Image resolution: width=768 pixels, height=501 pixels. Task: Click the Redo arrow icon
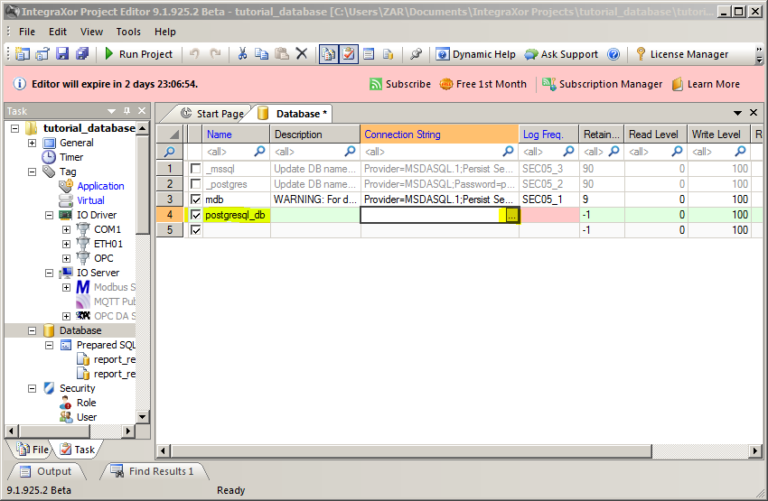coord(215,54)
